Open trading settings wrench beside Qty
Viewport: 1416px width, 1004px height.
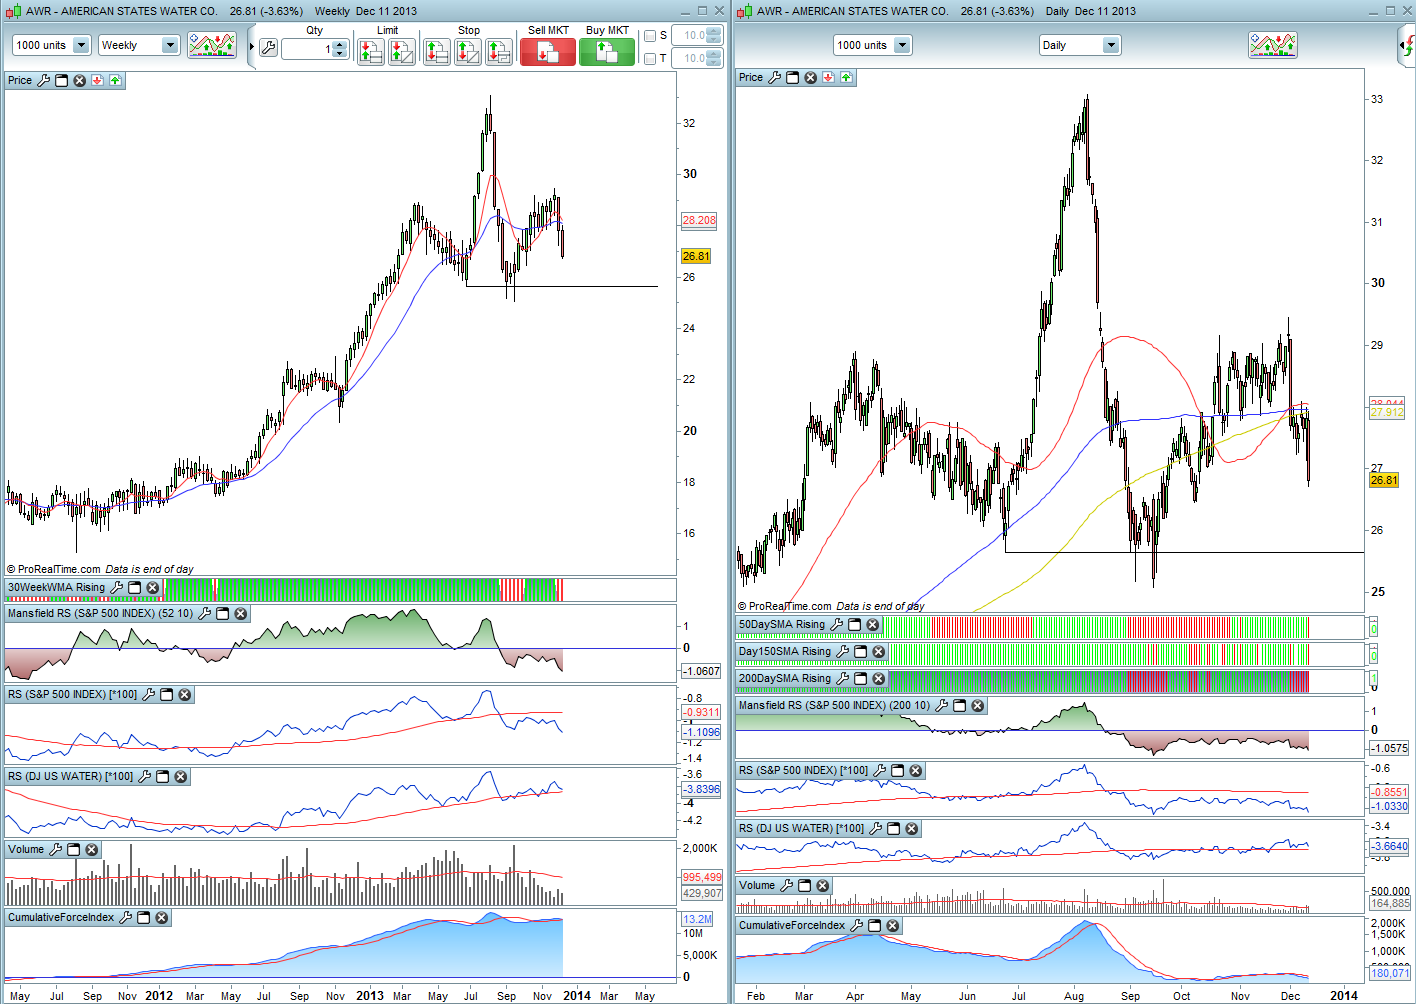pos(268,48)
